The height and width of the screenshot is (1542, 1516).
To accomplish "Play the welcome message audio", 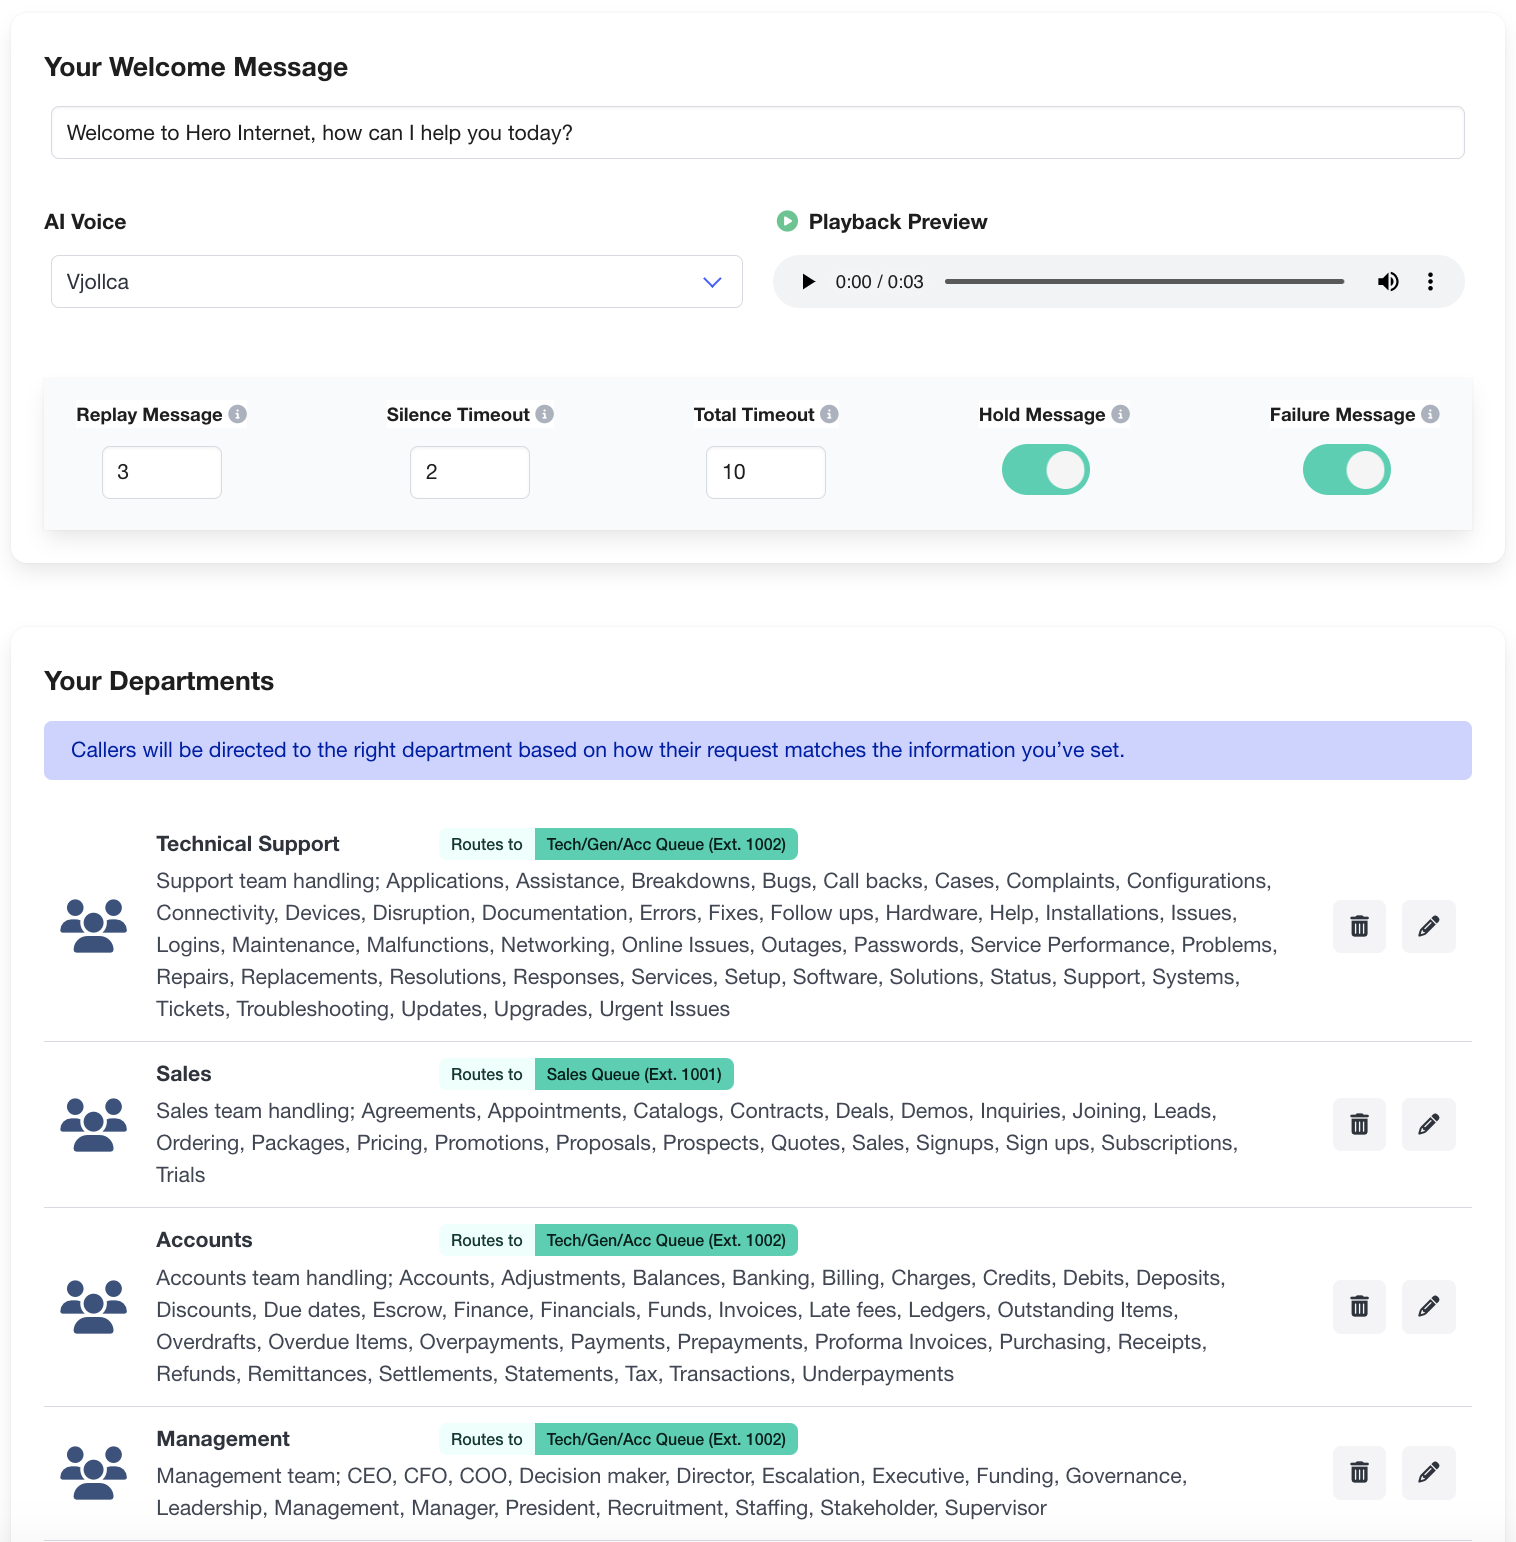I will [808, 282].
